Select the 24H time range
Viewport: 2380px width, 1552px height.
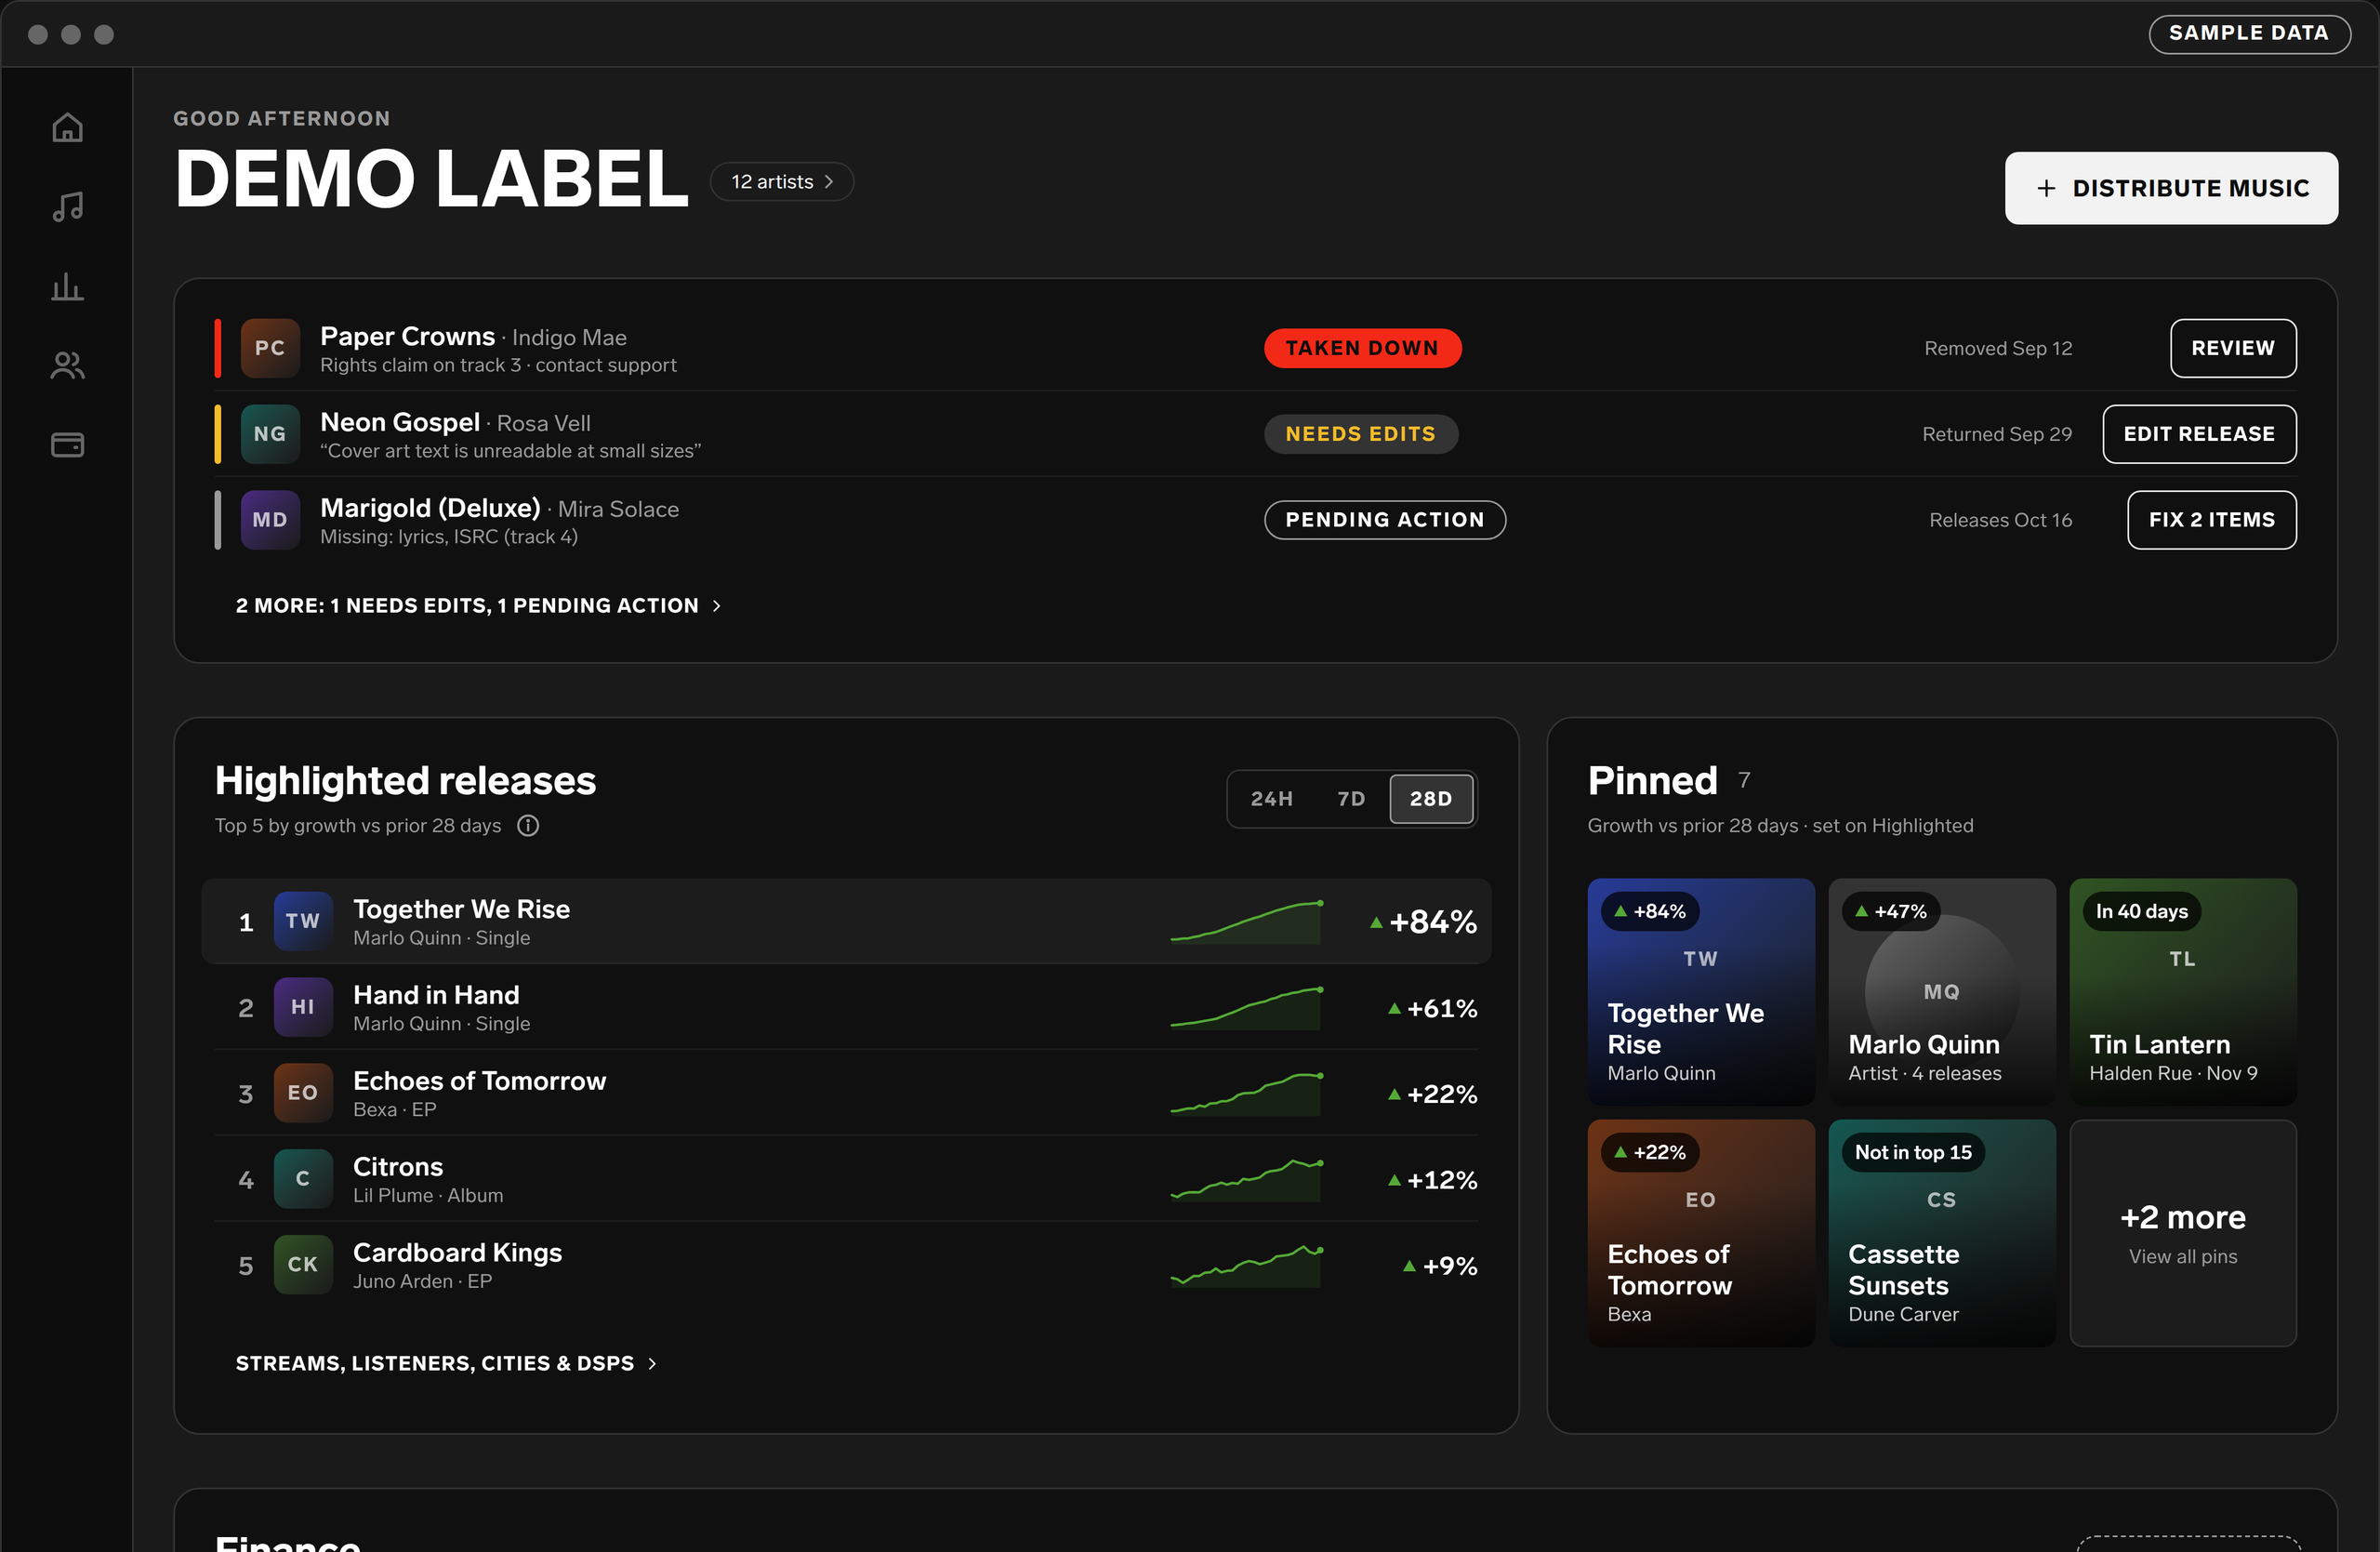coord(1271,799)
